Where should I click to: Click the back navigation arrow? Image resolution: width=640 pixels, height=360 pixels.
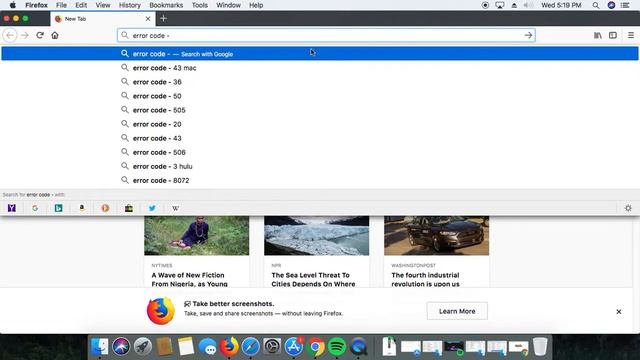pos(10,36)
